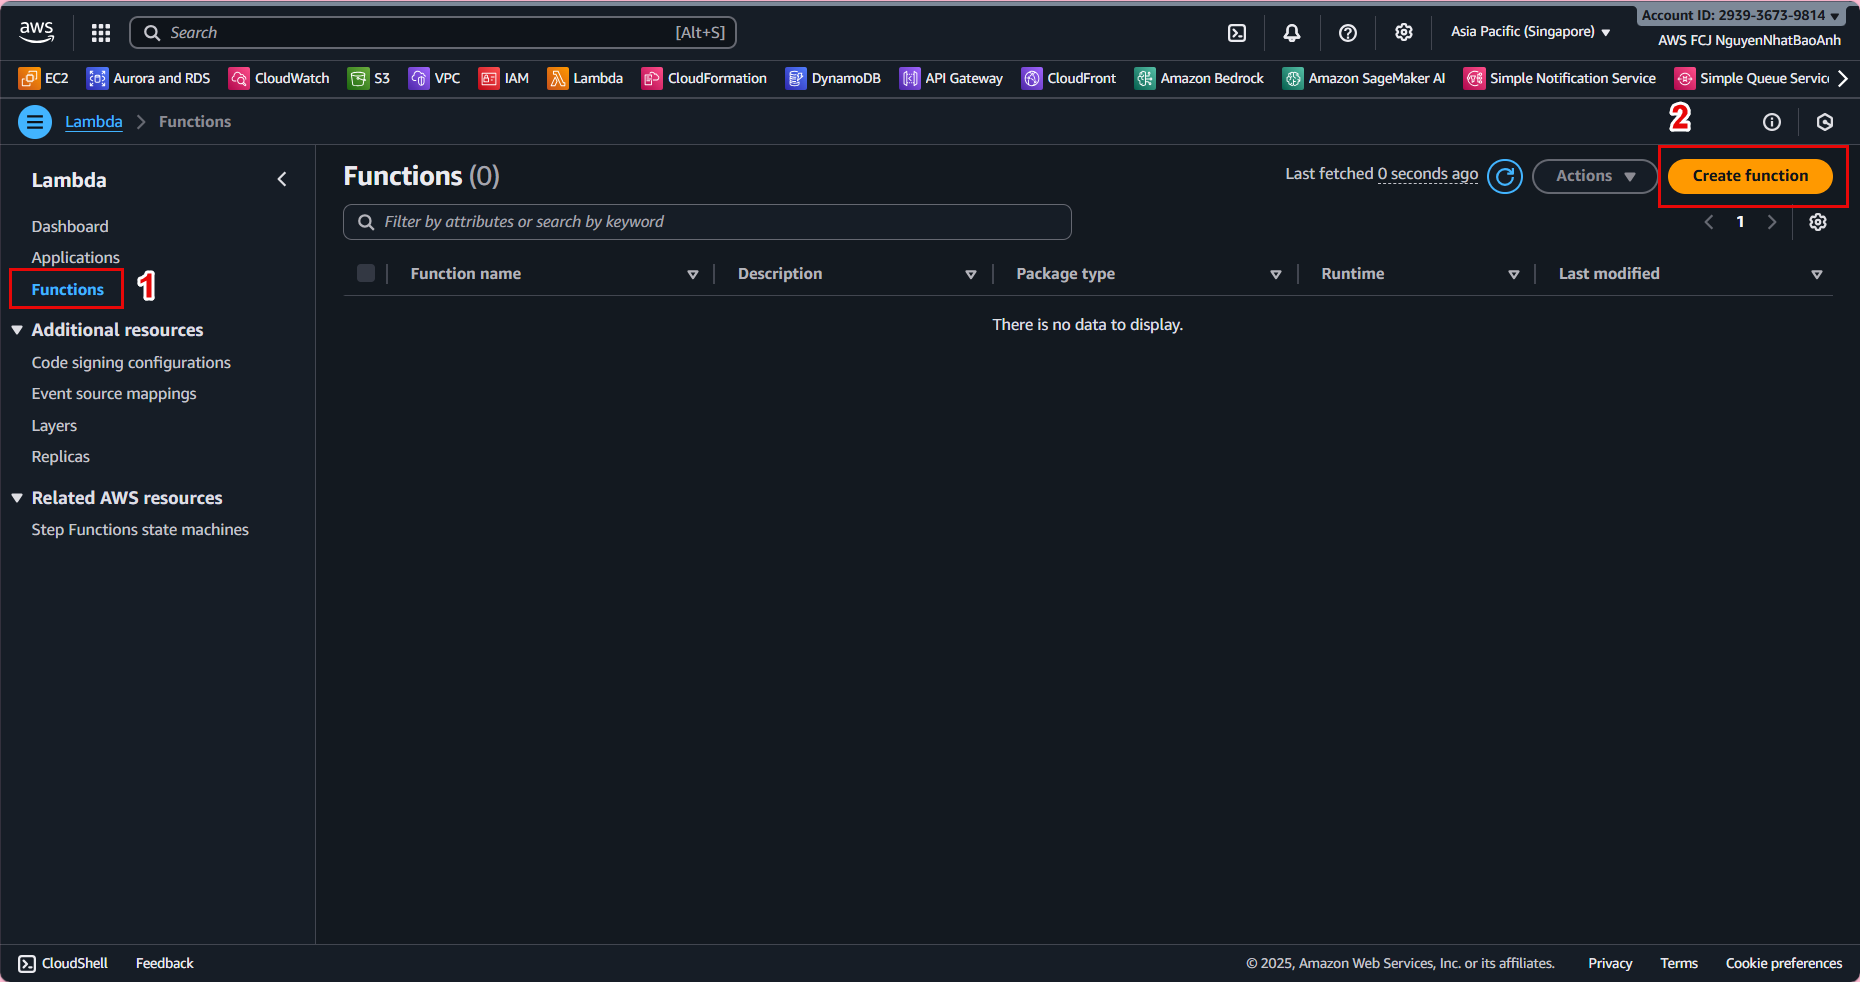This screenshot has width=1860, height=982.
Task: Open Layers in sidebar
Action: (54, 426)
